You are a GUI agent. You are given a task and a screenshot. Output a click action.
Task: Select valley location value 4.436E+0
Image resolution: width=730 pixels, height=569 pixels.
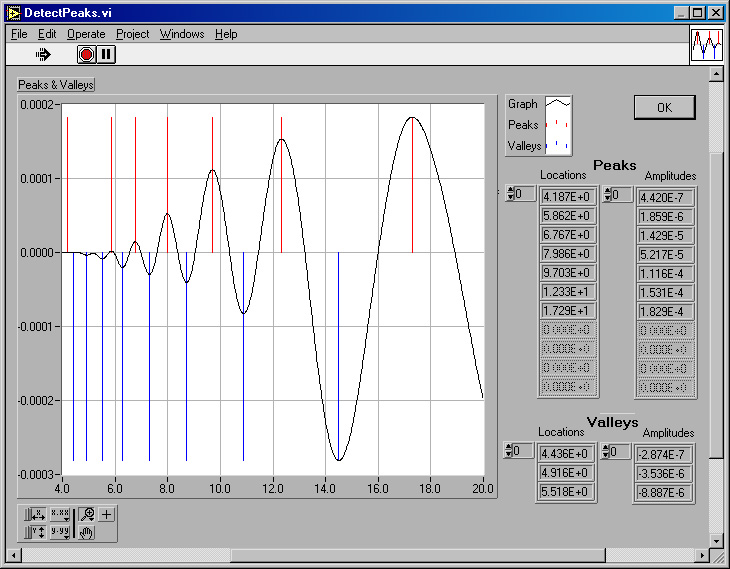[x=566, y=454]
